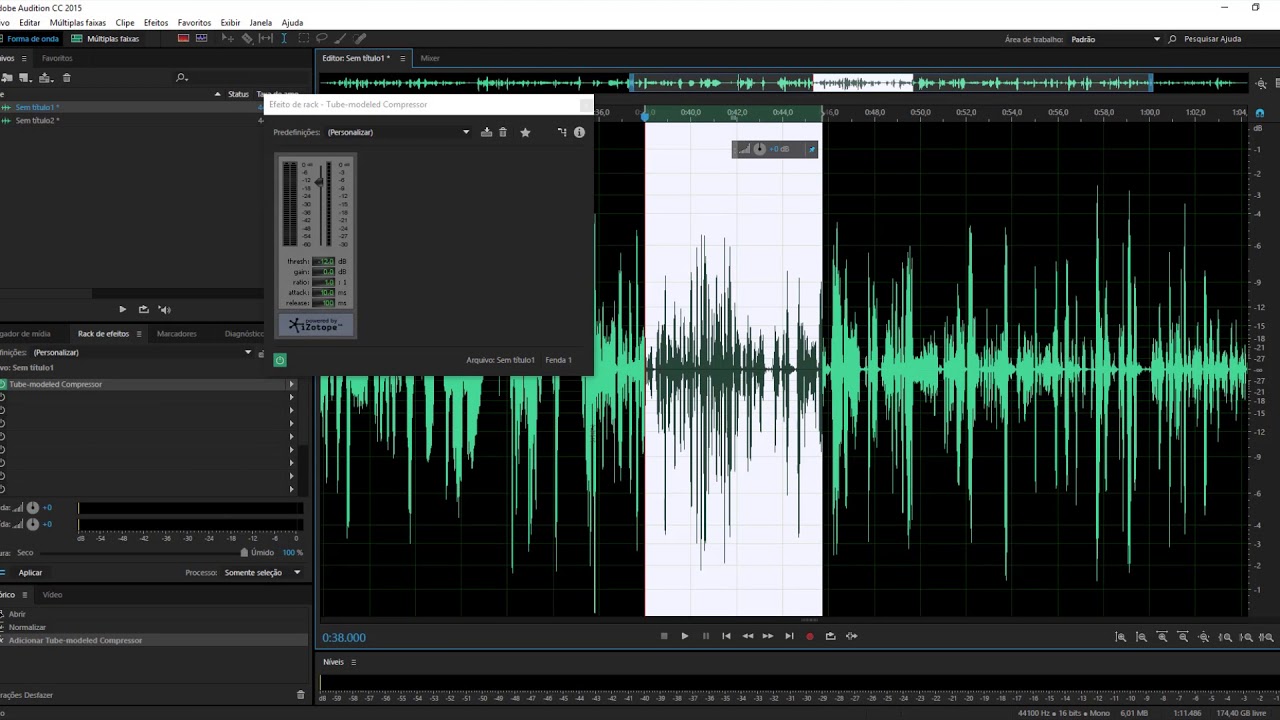The width and height of the screenshot is (1280, 720).
Task: Select file Sem título2 in files list
Action: tap(37, 120)
